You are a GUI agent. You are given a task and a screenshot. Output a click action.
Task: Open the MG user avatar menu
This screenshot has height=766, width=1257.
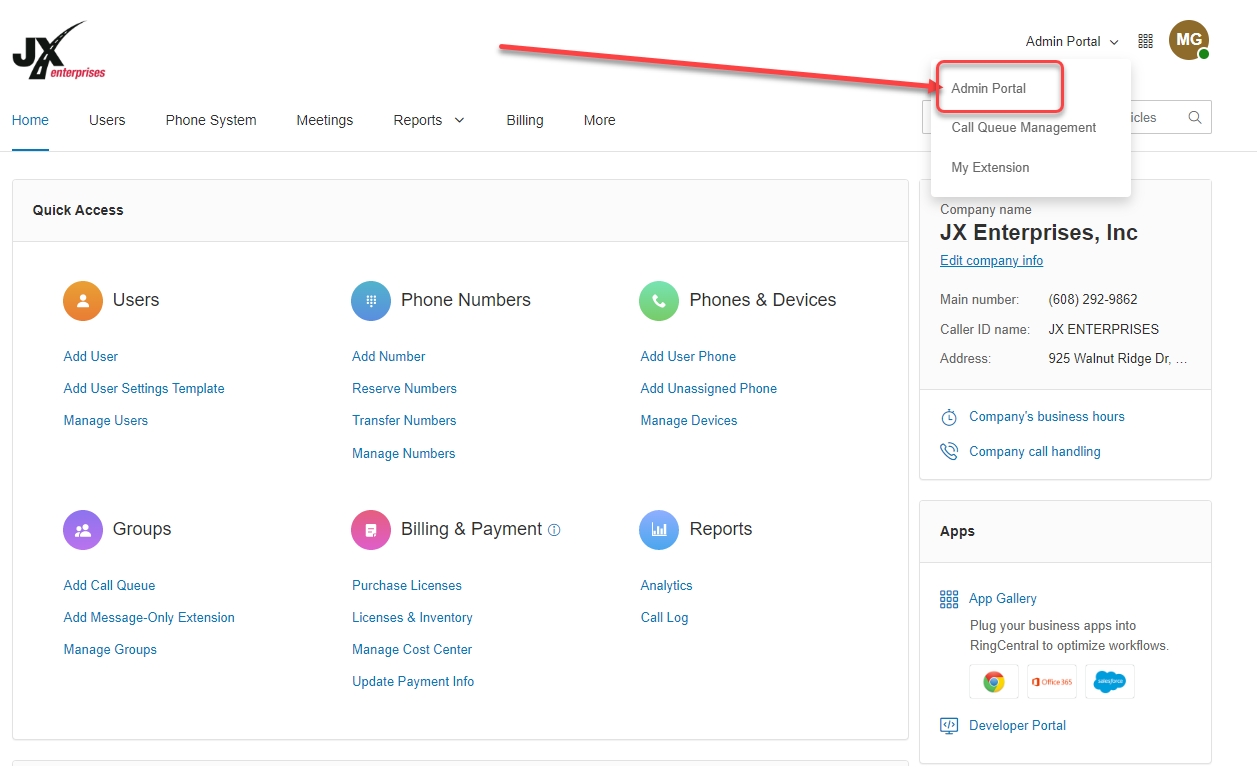1189,40
